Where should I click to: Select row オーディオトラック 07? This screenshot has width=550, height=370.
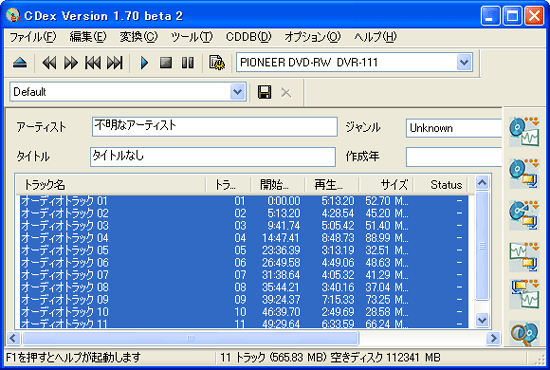click(x=244, y=275)
